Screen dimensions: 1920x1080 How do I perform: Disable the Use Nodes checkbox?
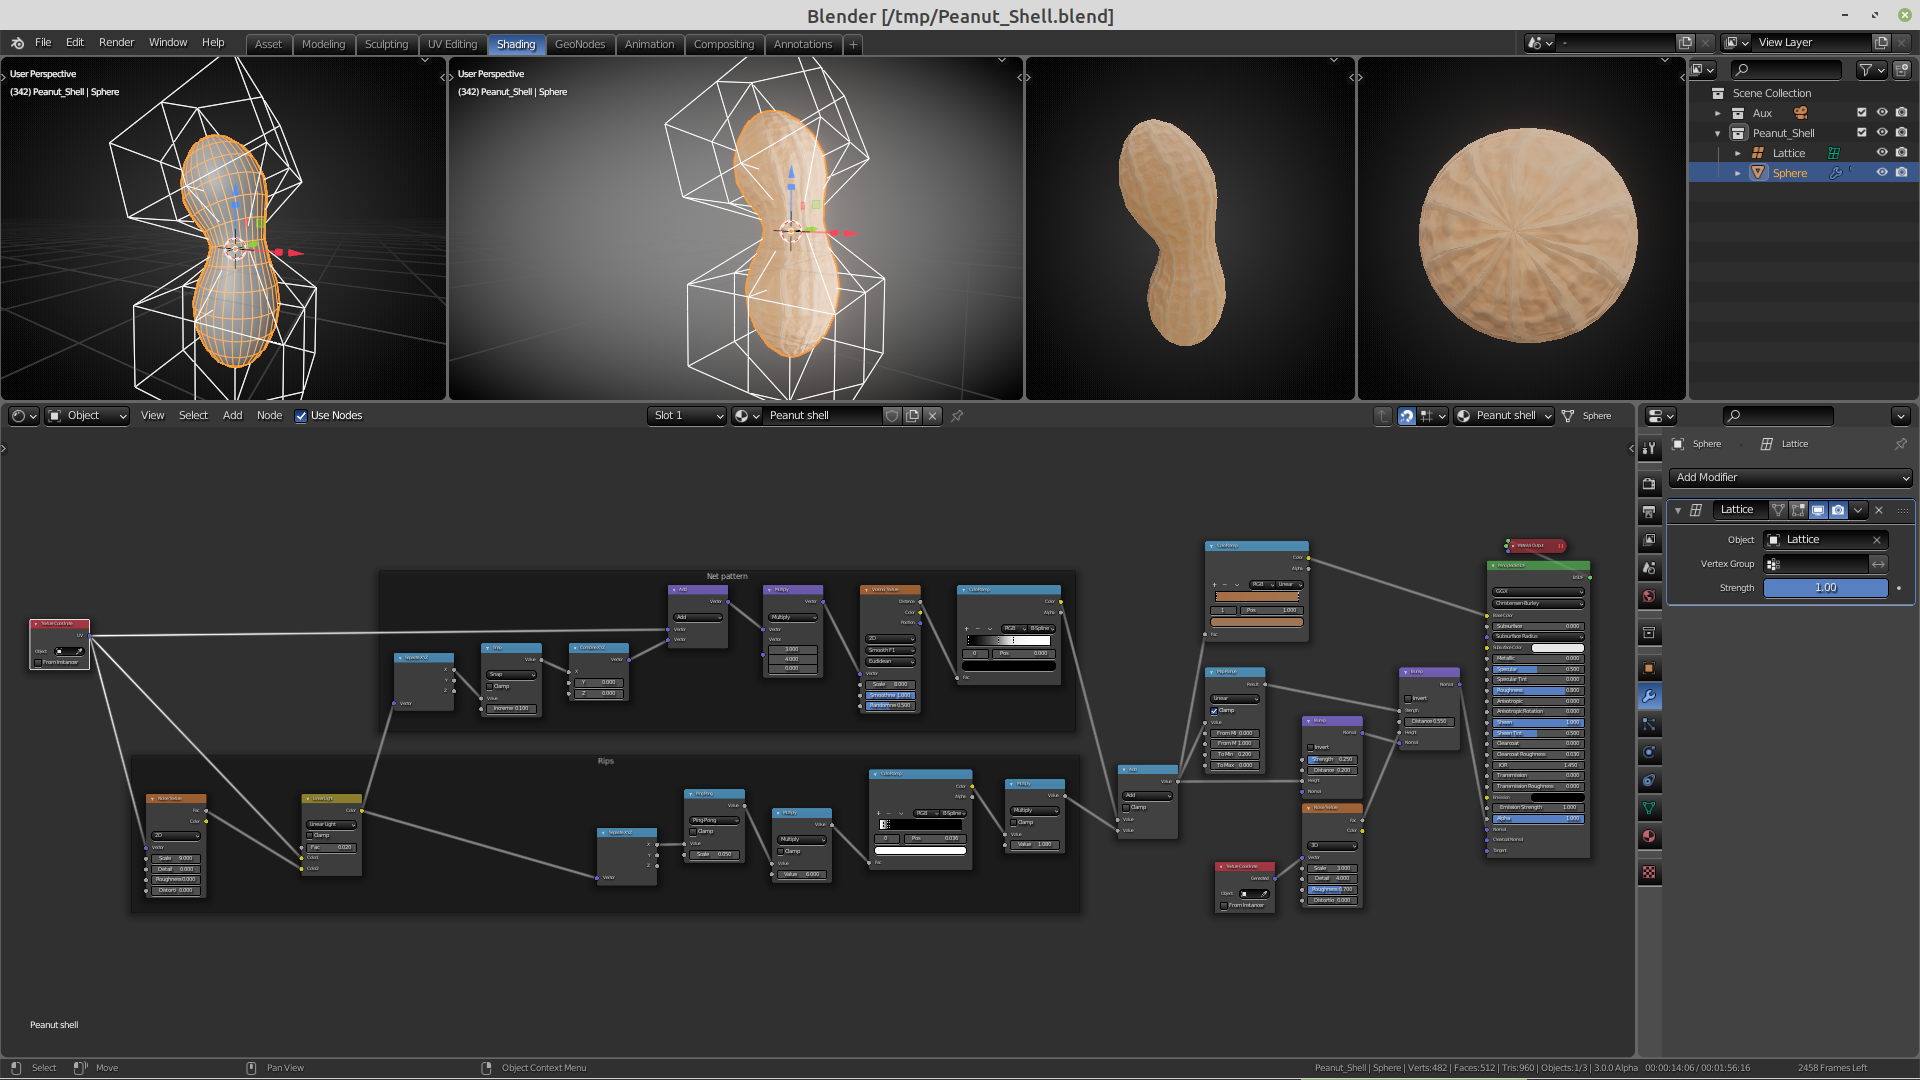tap(301, 416)
